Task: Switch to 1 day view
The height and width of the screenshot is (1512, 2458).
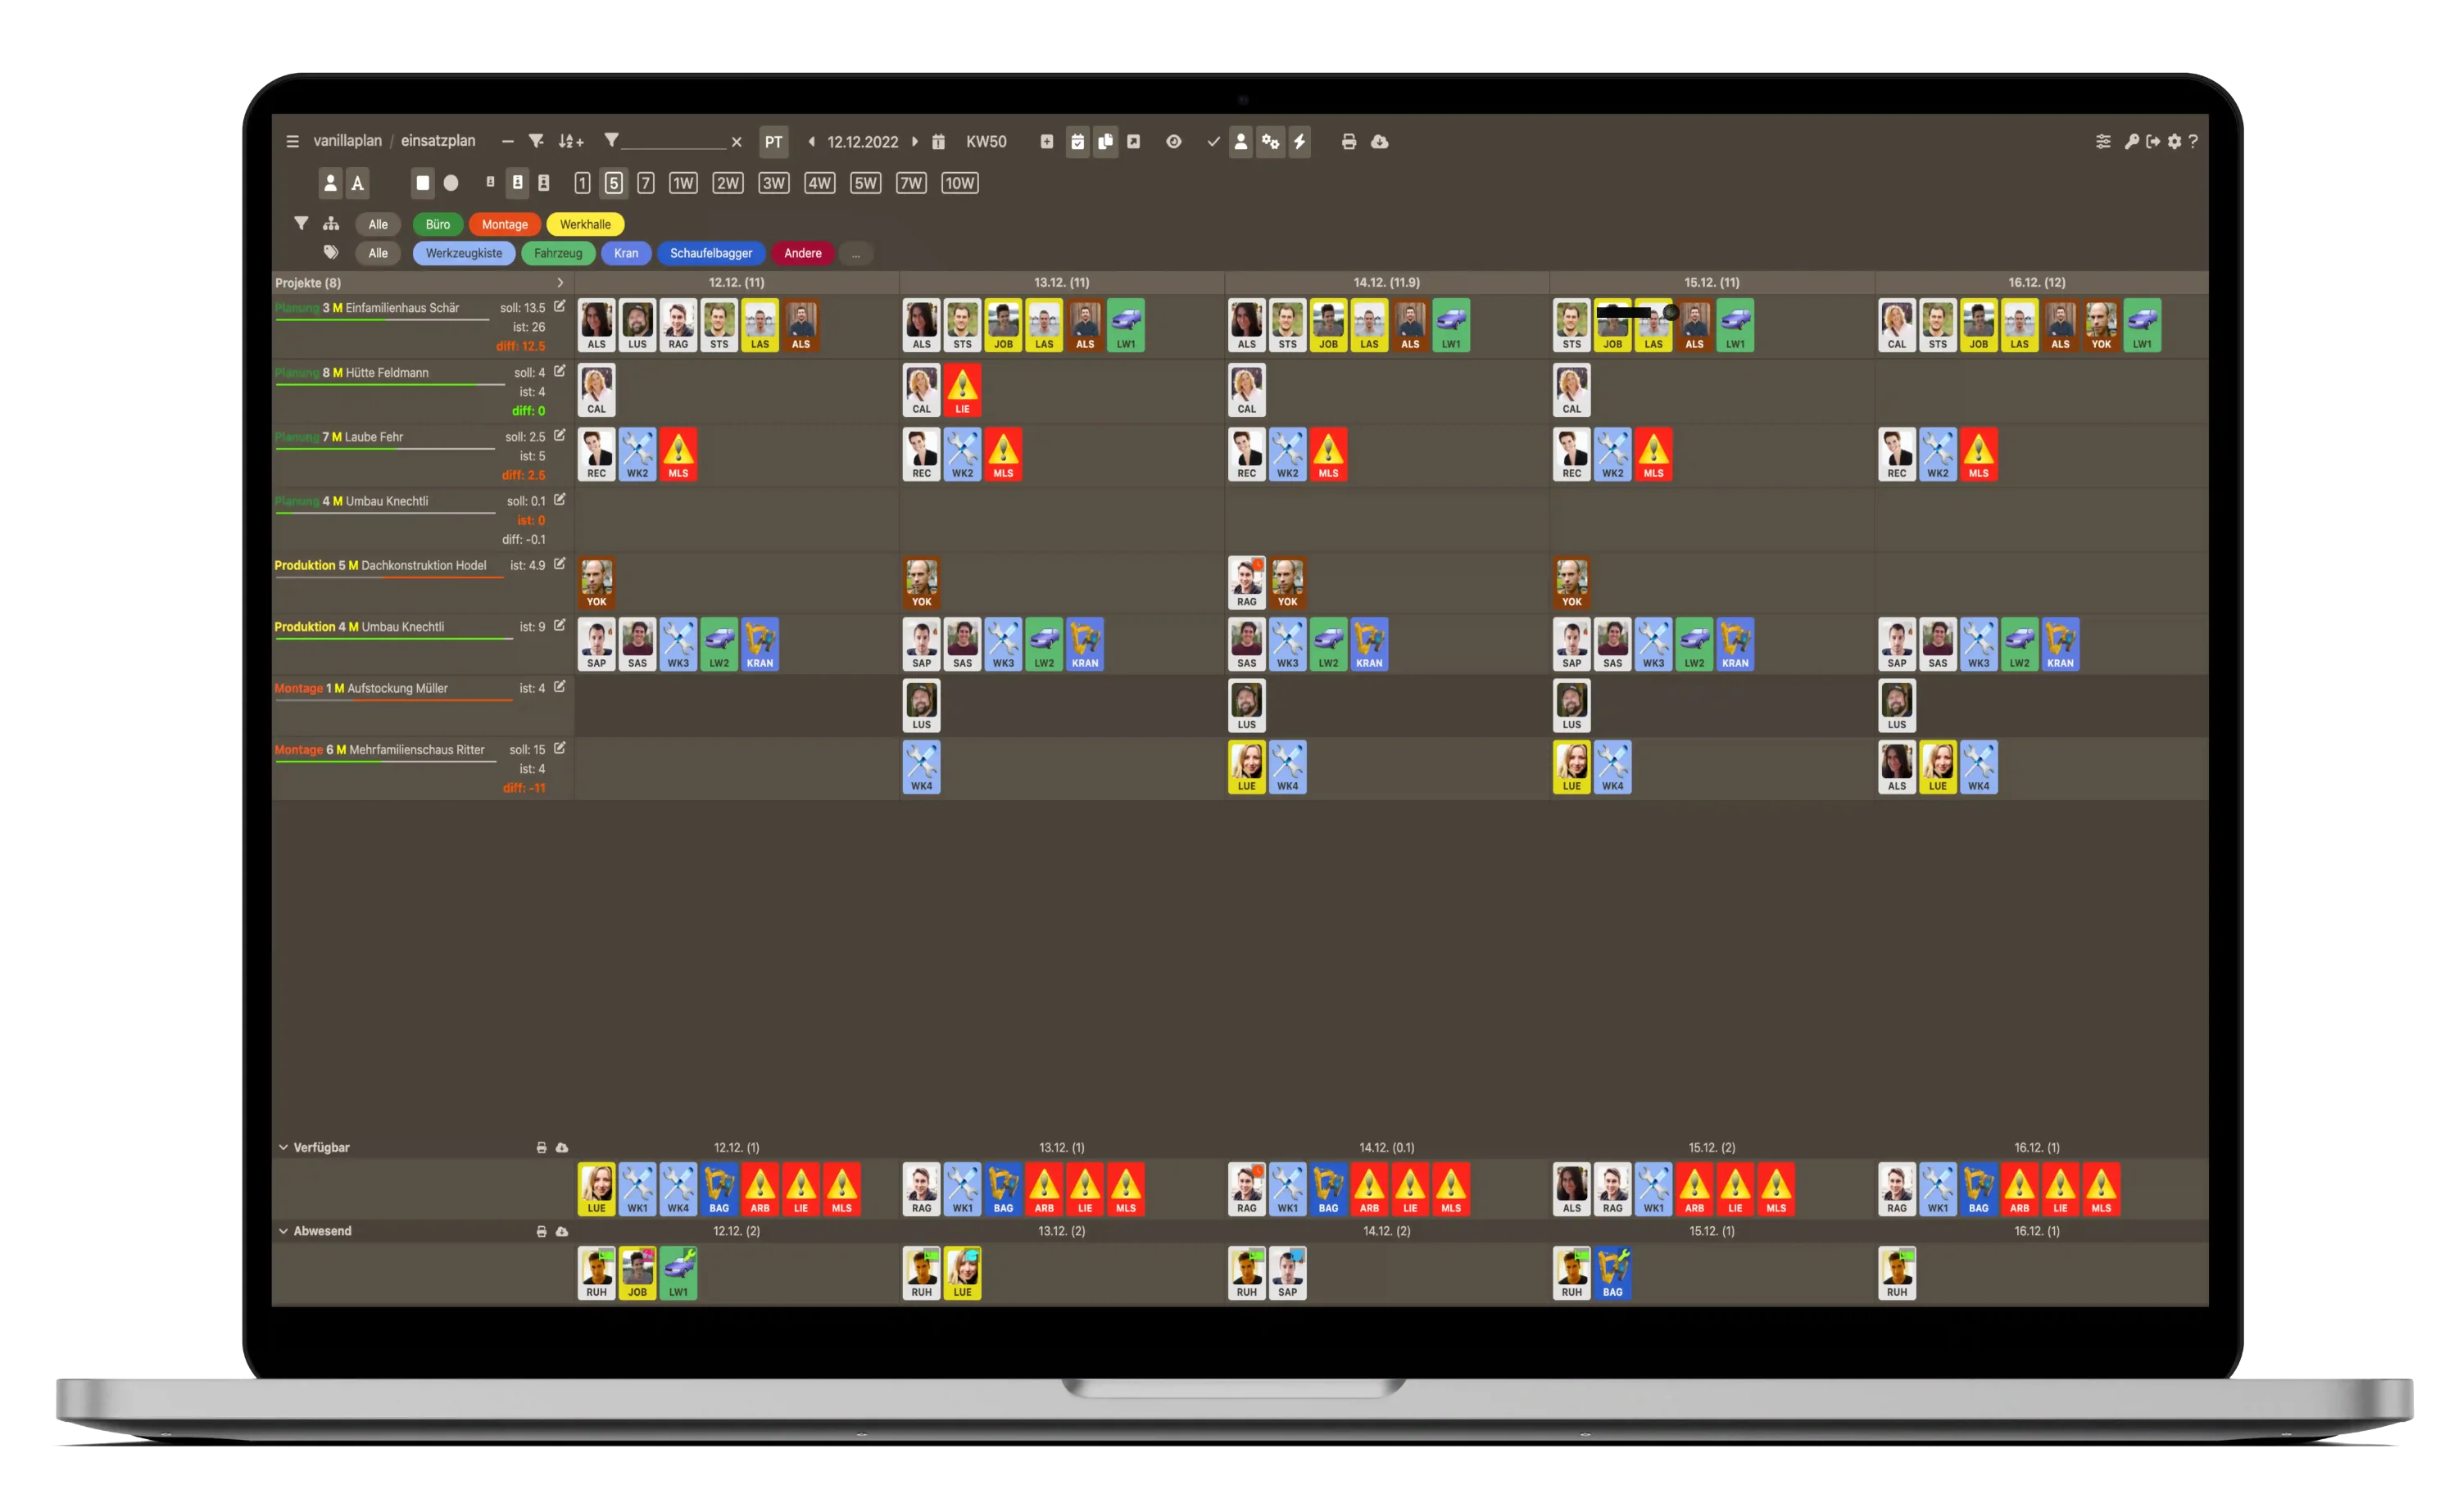Action: (582, 183)
